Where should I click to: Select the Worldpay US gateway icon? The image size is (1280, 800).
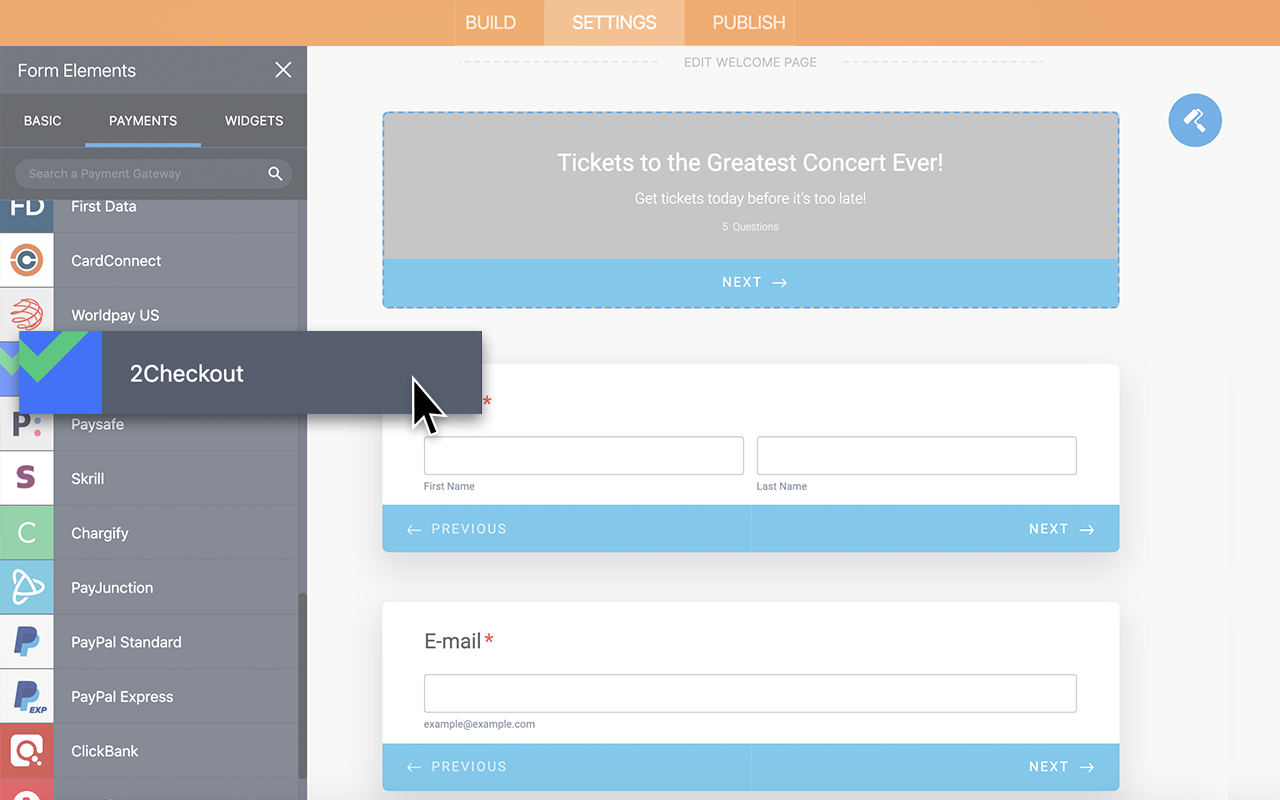27,314
